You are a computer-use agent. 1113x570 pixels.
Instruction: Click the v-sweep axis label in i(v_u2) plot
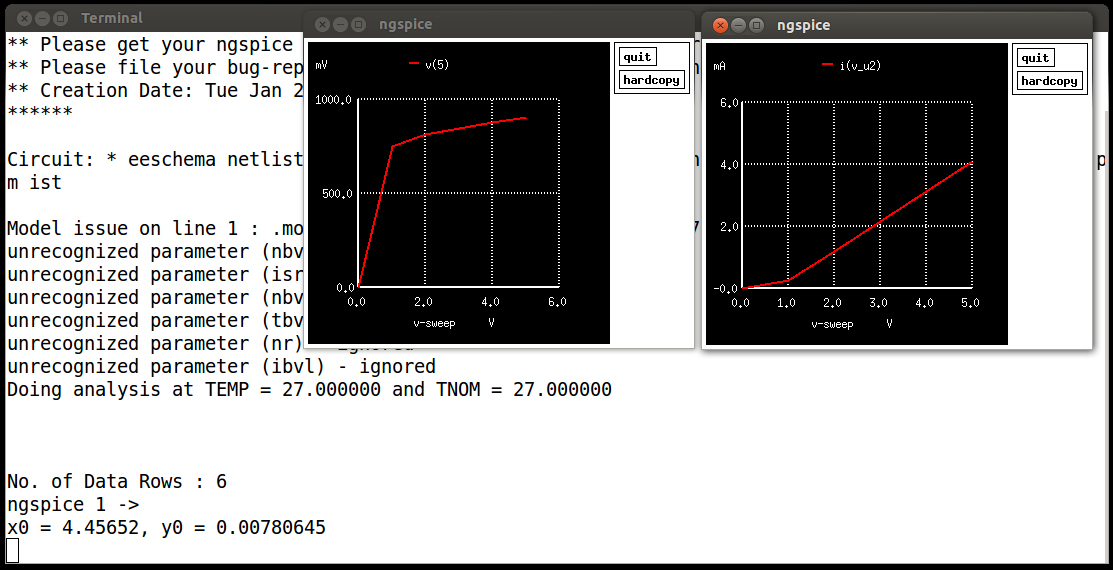(832, 324)
